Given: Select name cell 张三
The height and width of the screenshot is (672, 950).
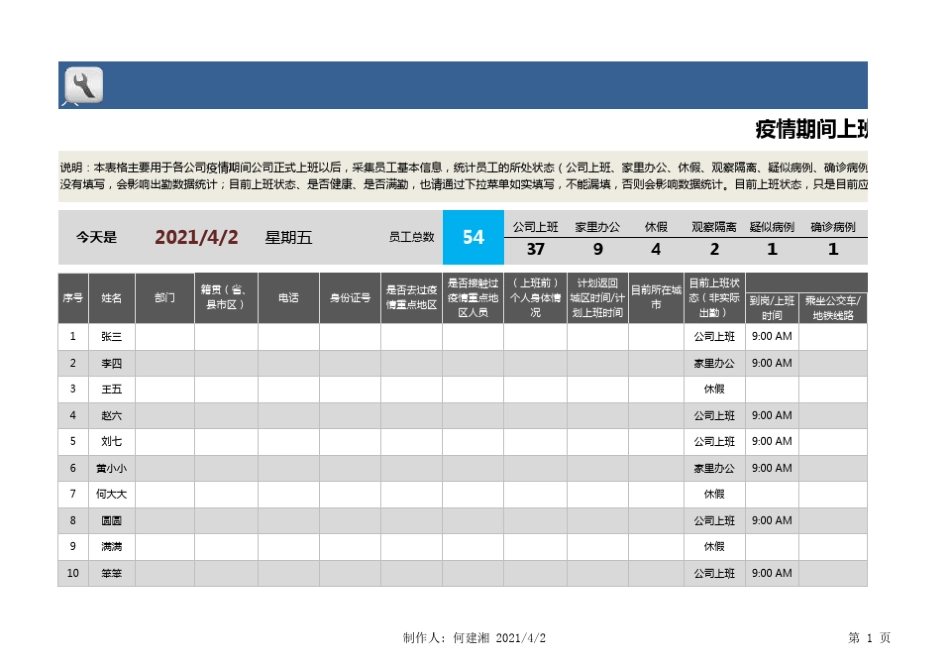Looking at the screenshot, I should (x=111, y=336).
